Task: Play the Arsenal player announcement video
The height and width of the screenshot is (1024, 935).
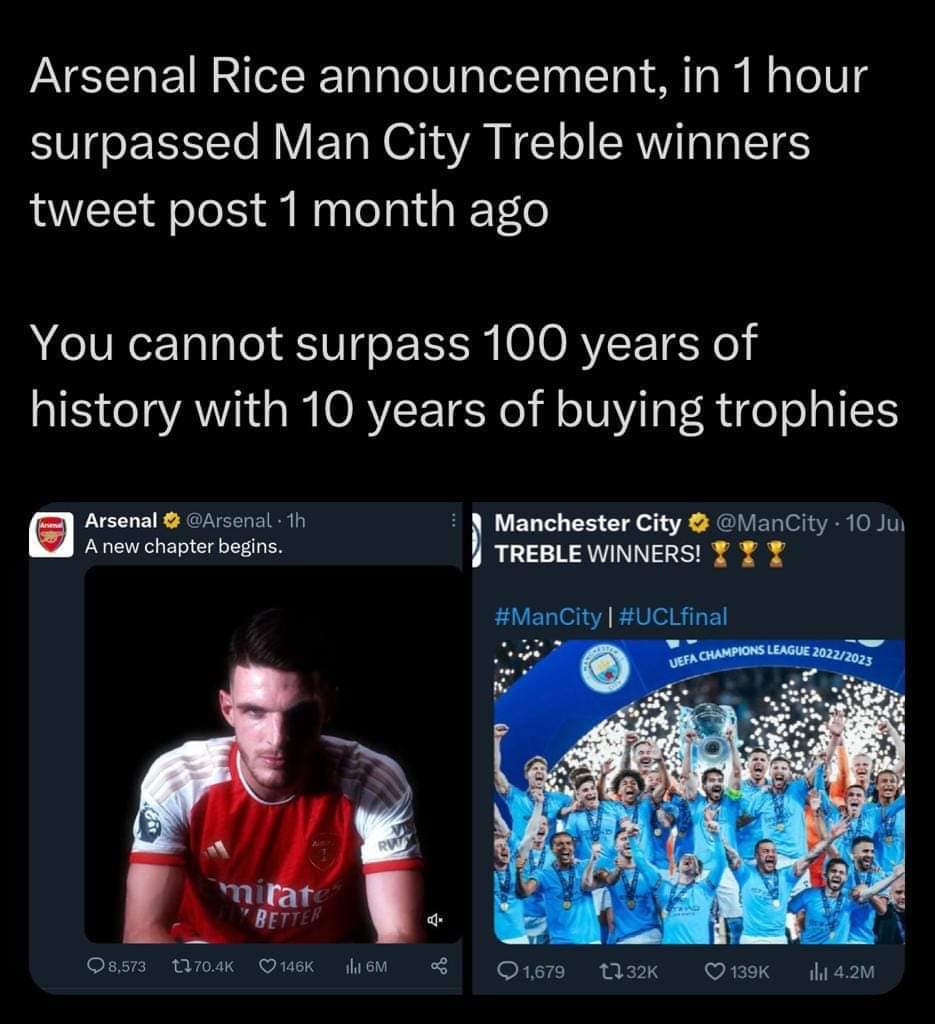Action: [272, 755]
